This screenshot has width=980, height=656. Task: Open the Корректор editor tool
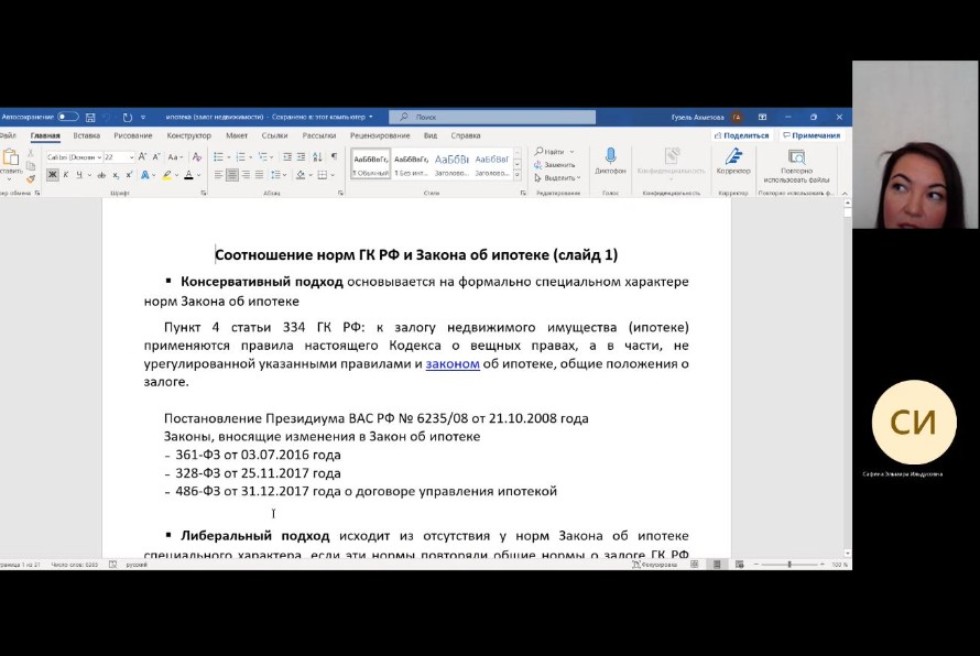click(733, 157)
